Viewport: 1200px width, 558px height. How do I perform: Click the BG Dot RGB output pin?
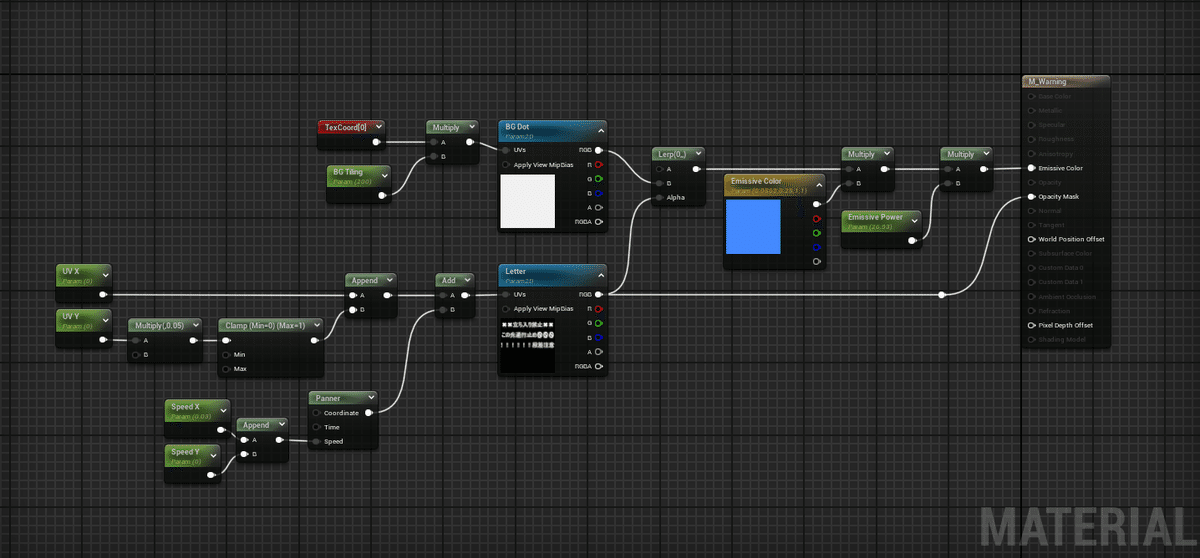(x=599, y=151)
